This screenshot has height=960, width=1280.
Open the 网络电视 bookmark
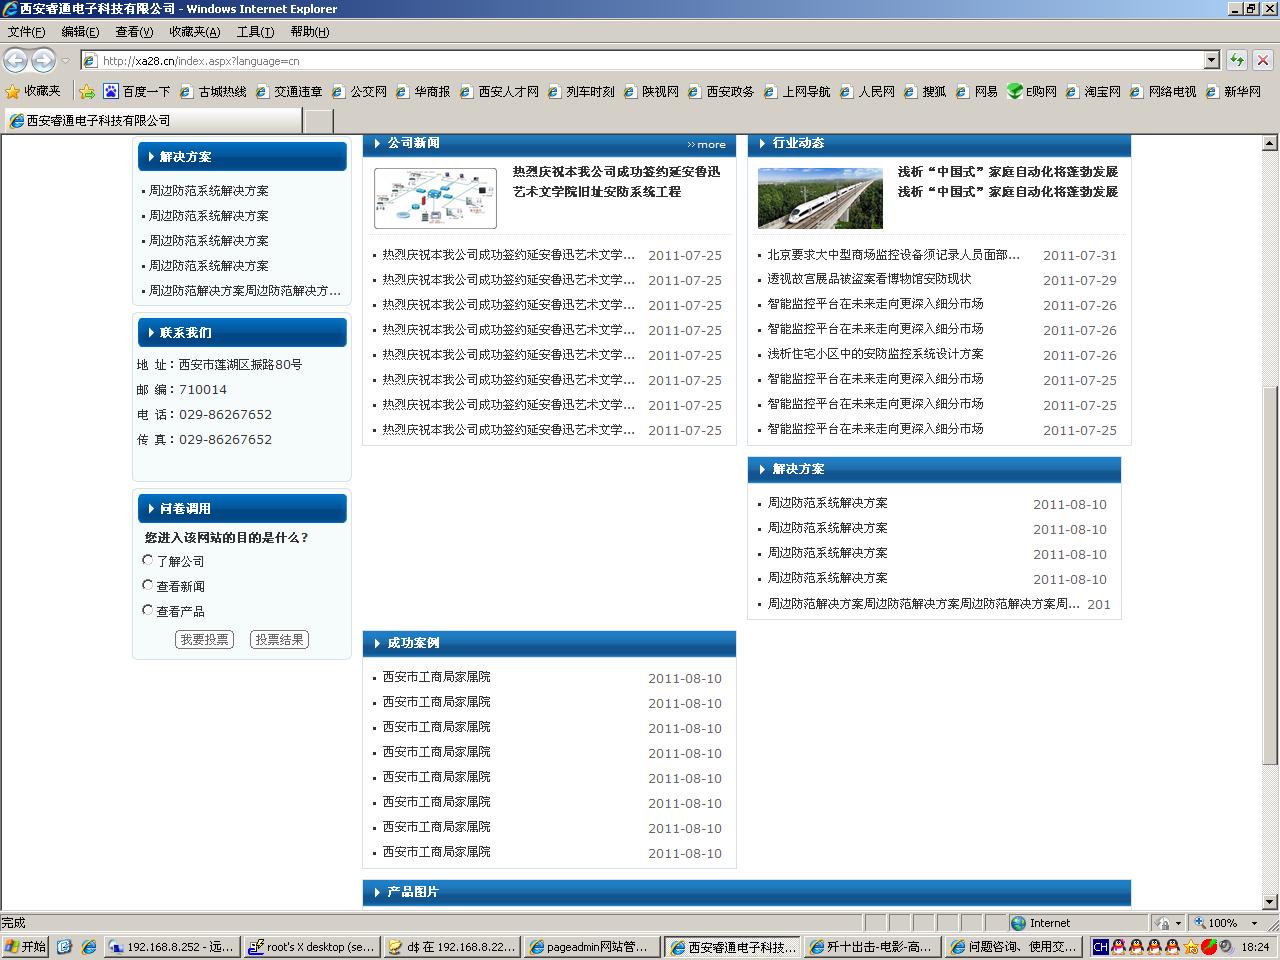tap(1163, 91)
